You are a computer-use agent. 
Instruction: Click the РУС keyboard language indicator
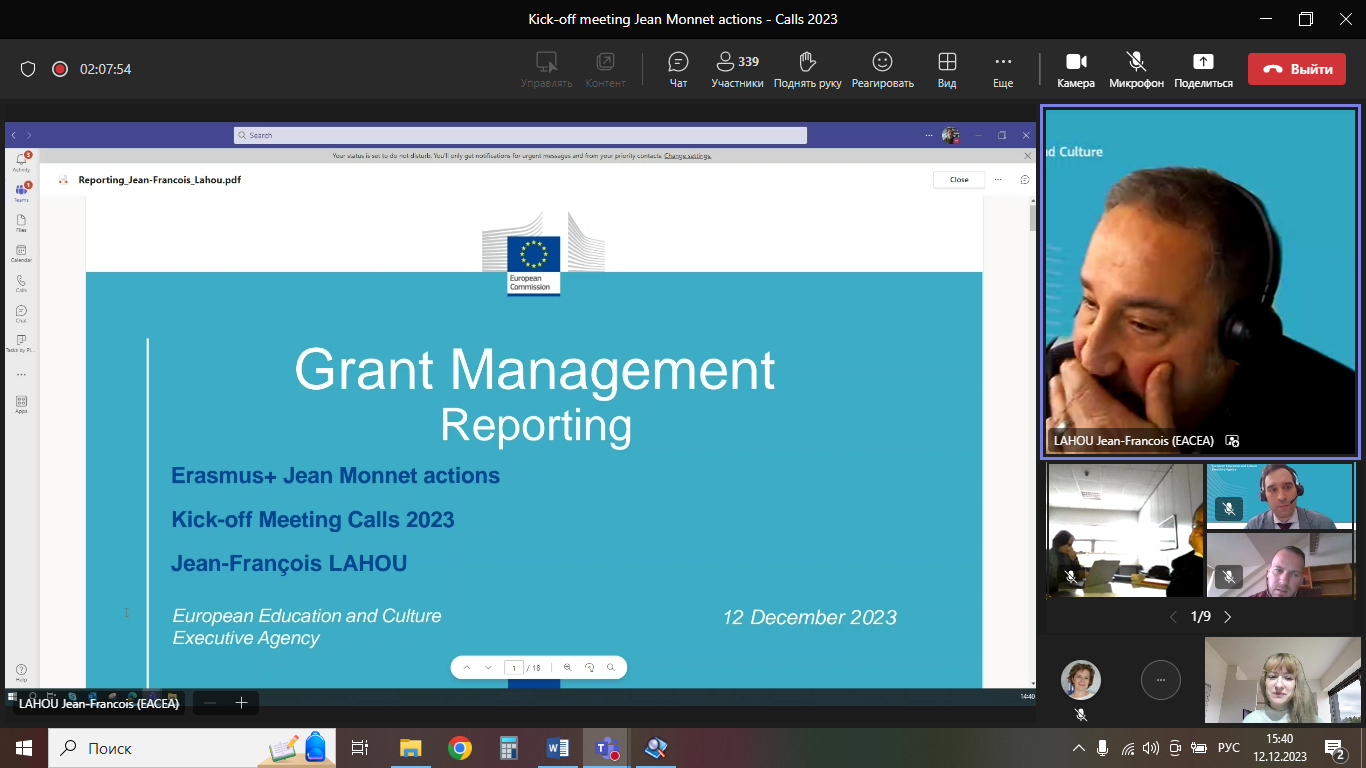(x=1229, y=748)
